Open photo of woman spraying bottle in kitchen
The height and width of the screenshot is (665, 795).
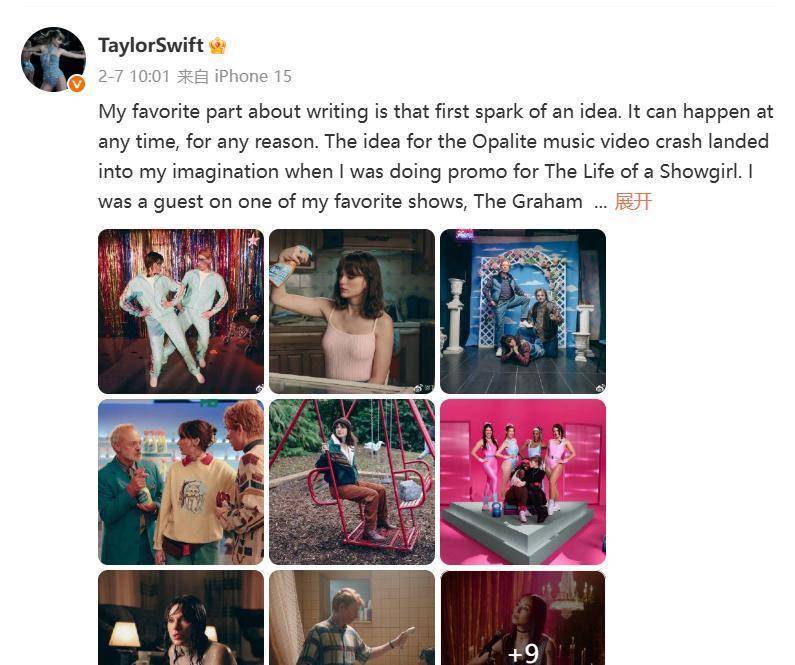(x=352, y=311)
